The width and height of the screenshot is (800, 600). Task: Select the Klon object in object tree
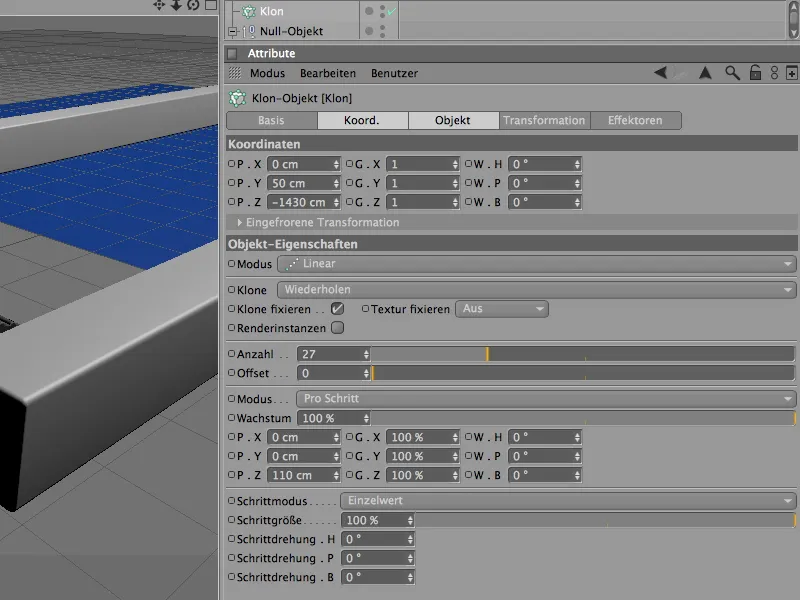(271, 12)
